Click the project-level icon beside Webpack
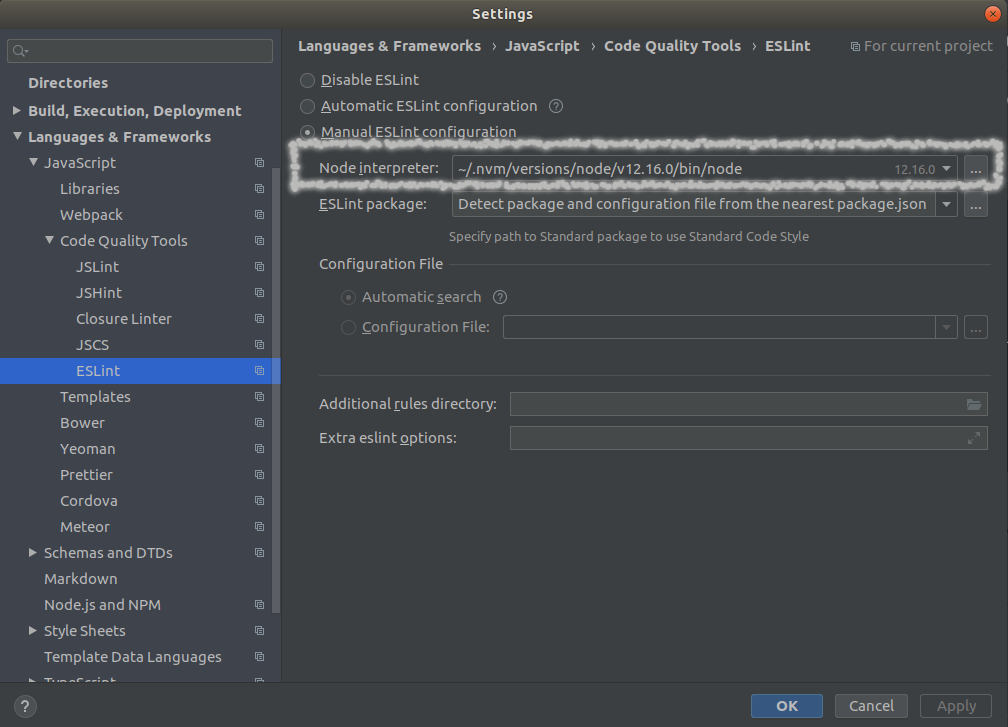 (x=260, y=215)
